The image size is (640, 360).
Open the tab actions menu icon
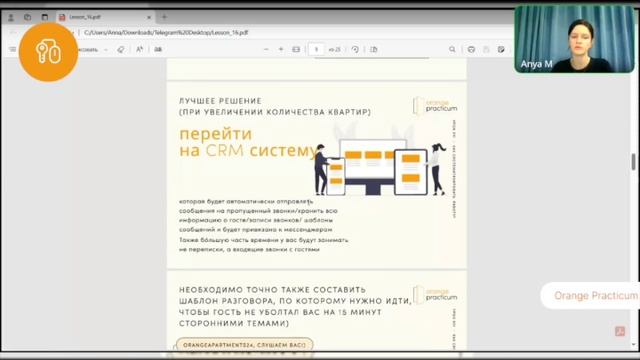pos(45,17)
